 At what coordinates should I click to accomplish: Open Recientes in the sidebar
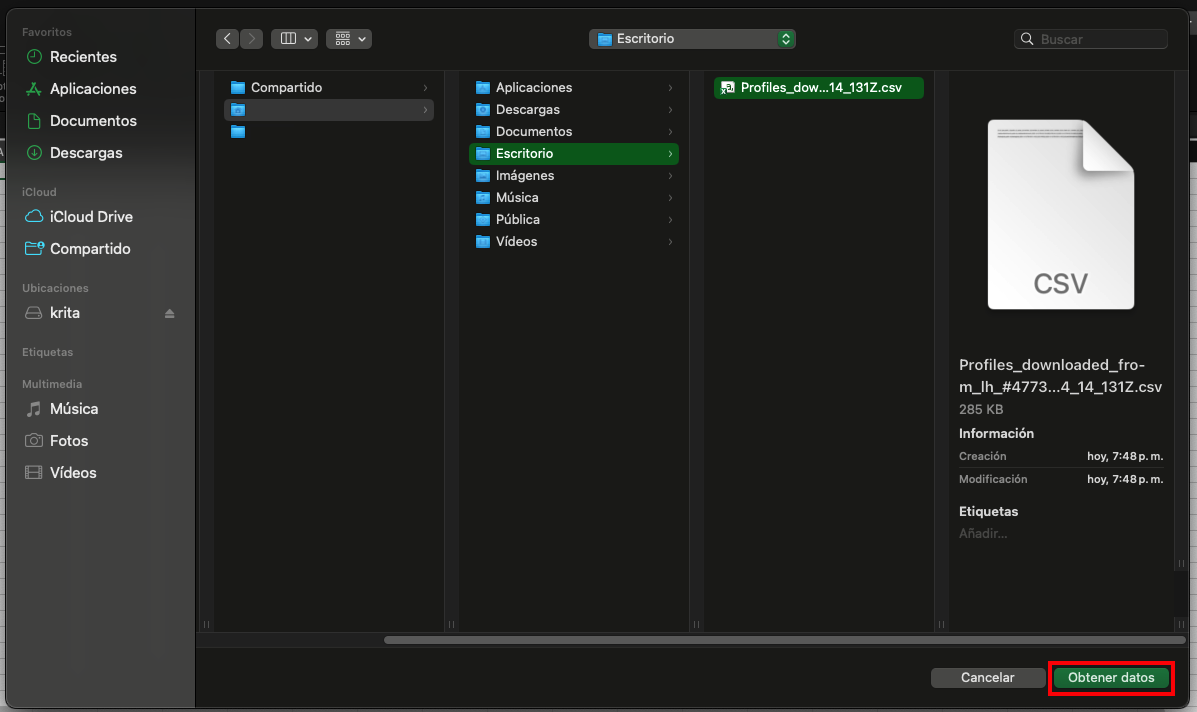83,57
